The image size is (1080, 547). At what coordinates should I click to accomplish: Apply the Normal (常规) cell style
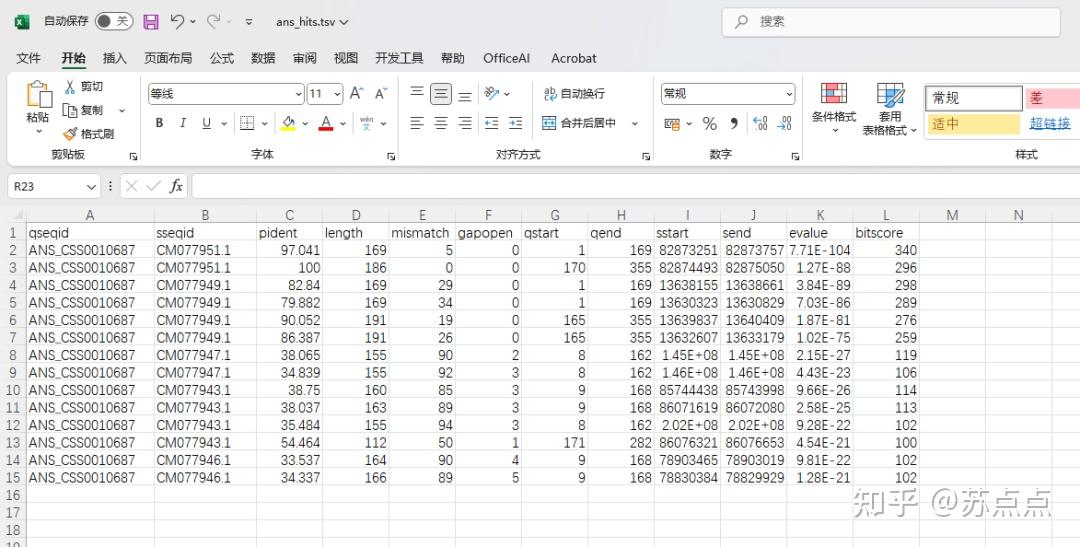point(973,98)
